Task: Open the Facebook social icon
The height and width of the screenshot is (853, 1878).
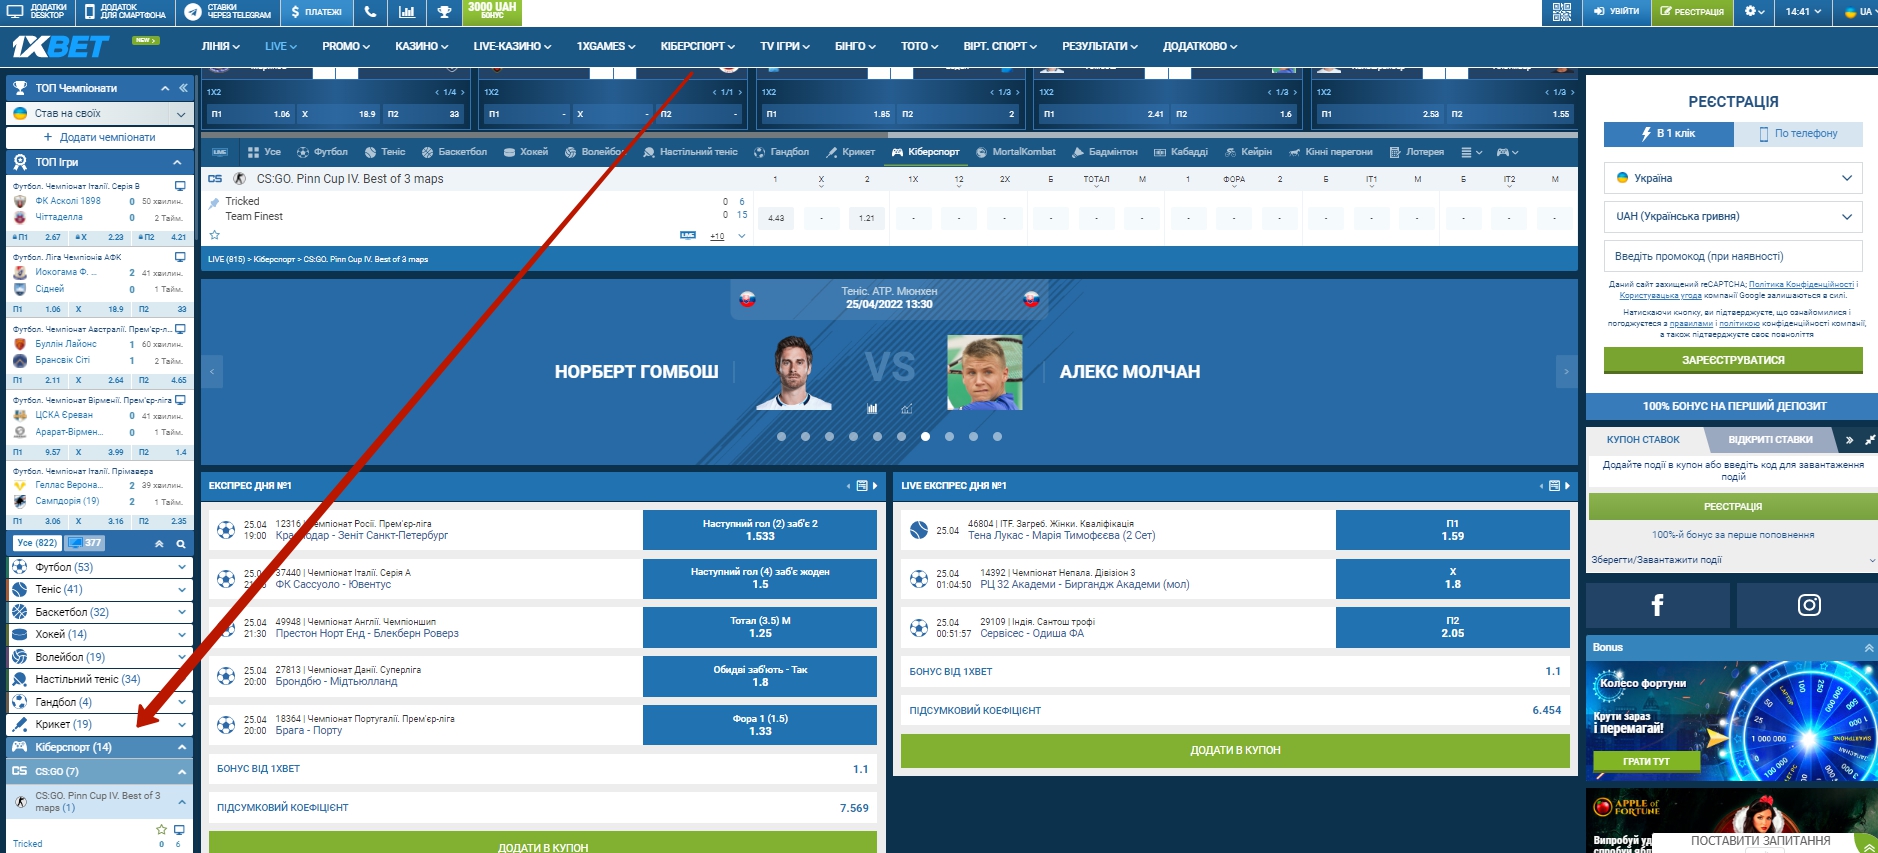Action: [x=1657, y=605]
